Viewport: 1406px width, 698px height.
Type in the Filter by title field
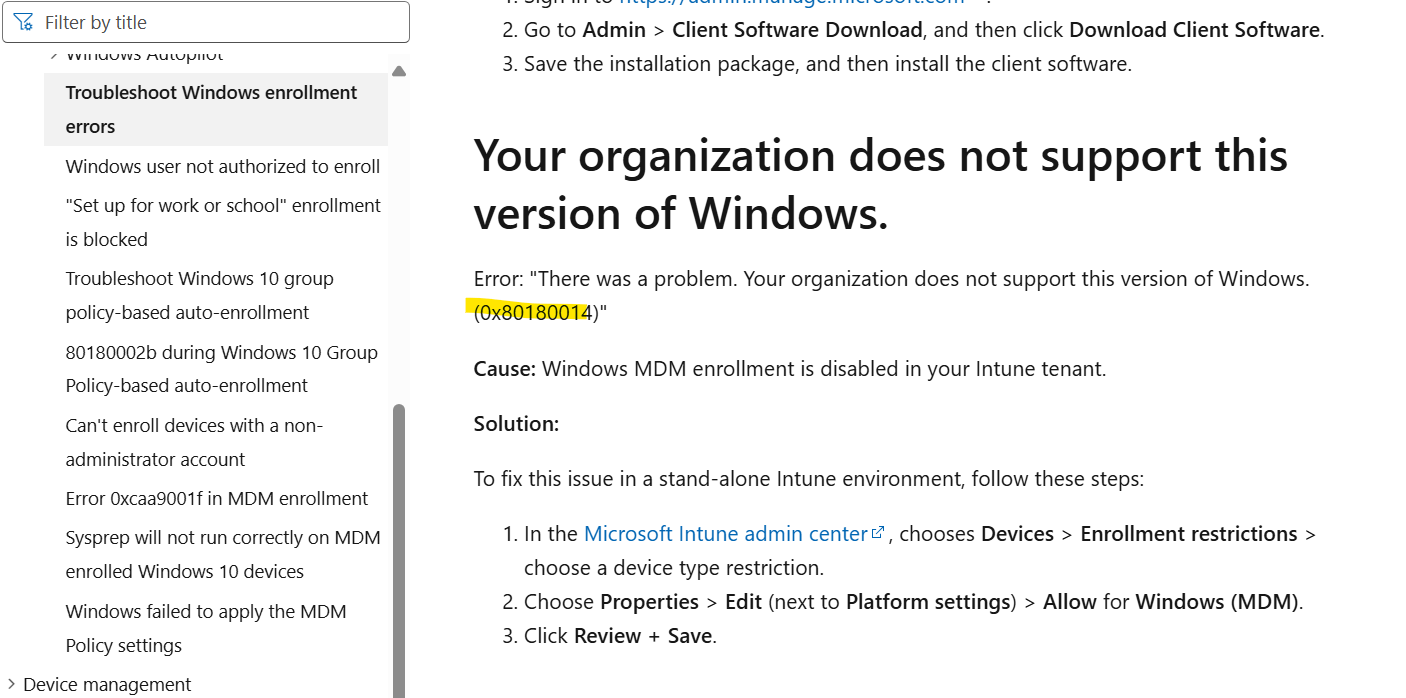[x=220, y=22]
